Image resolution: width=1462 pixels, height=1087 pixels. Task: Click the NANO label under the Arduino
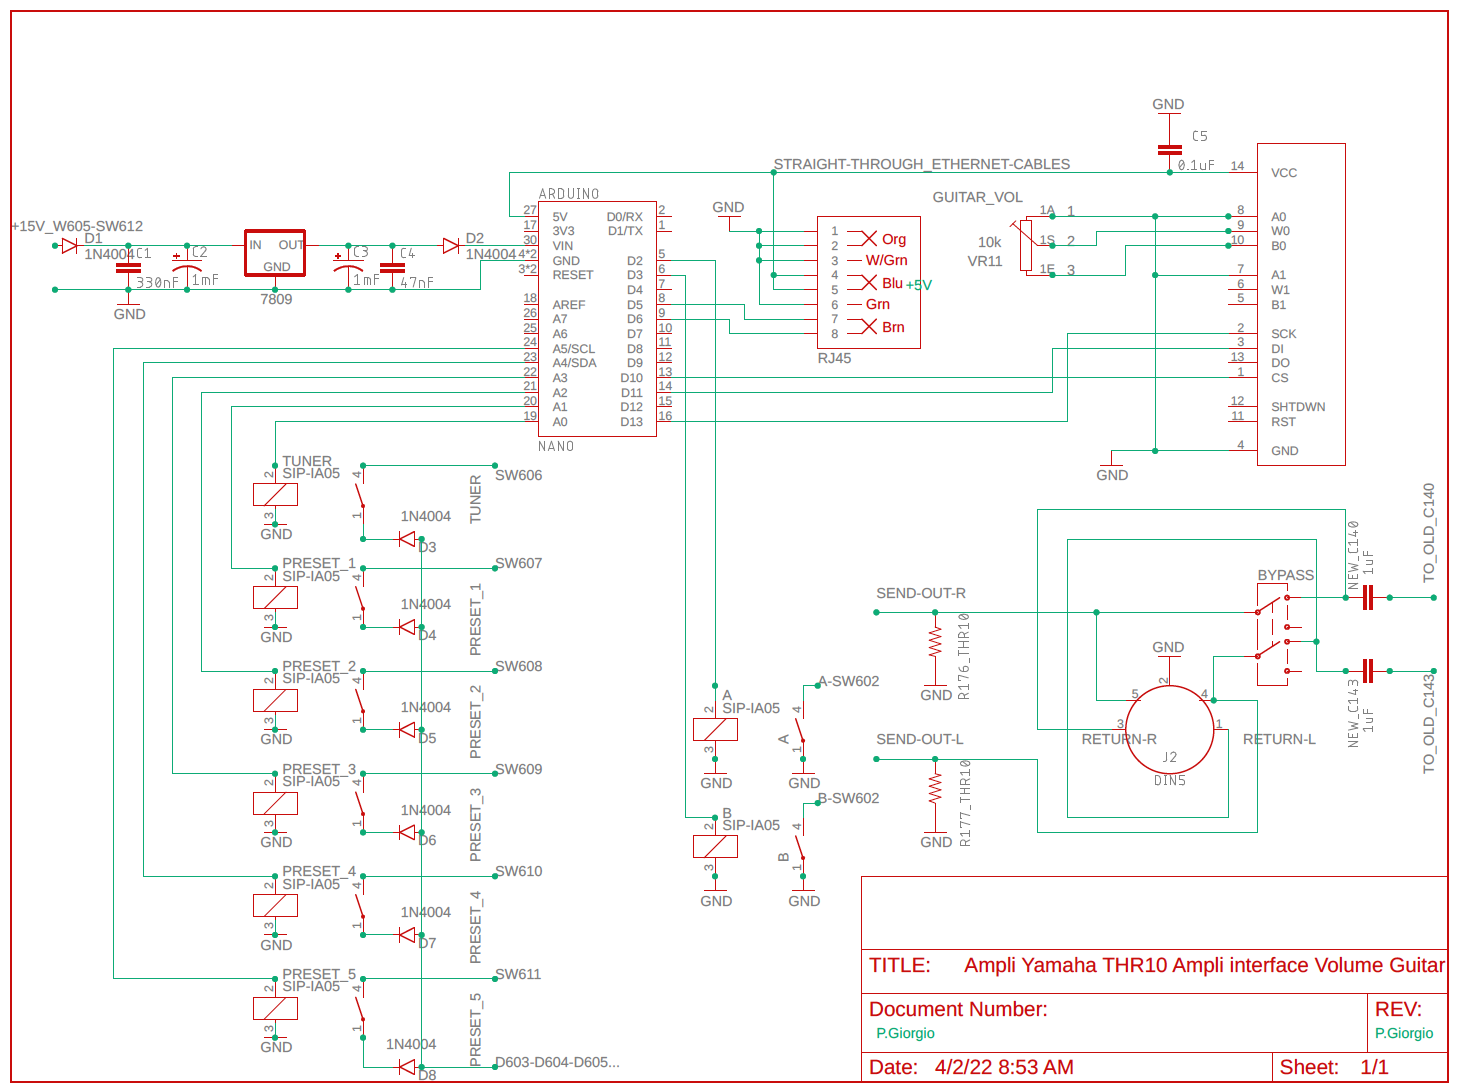(556, 446)
